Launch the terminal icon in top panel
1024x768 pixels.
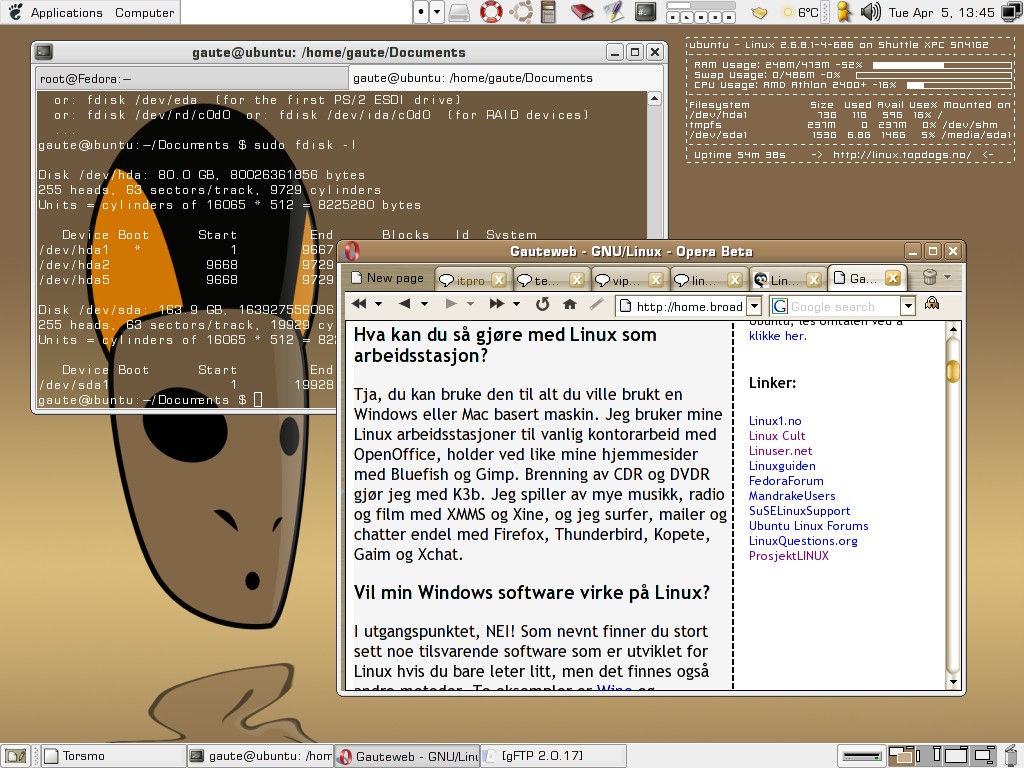645,12
